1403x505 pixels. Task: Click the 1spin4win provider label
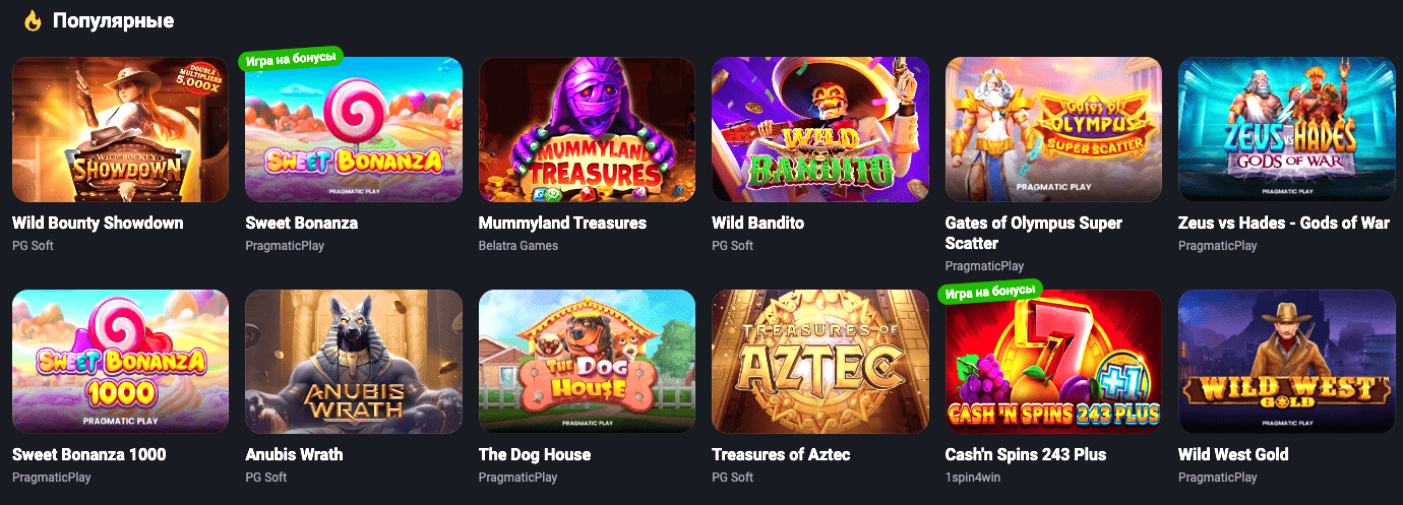(x=972, y=478)
